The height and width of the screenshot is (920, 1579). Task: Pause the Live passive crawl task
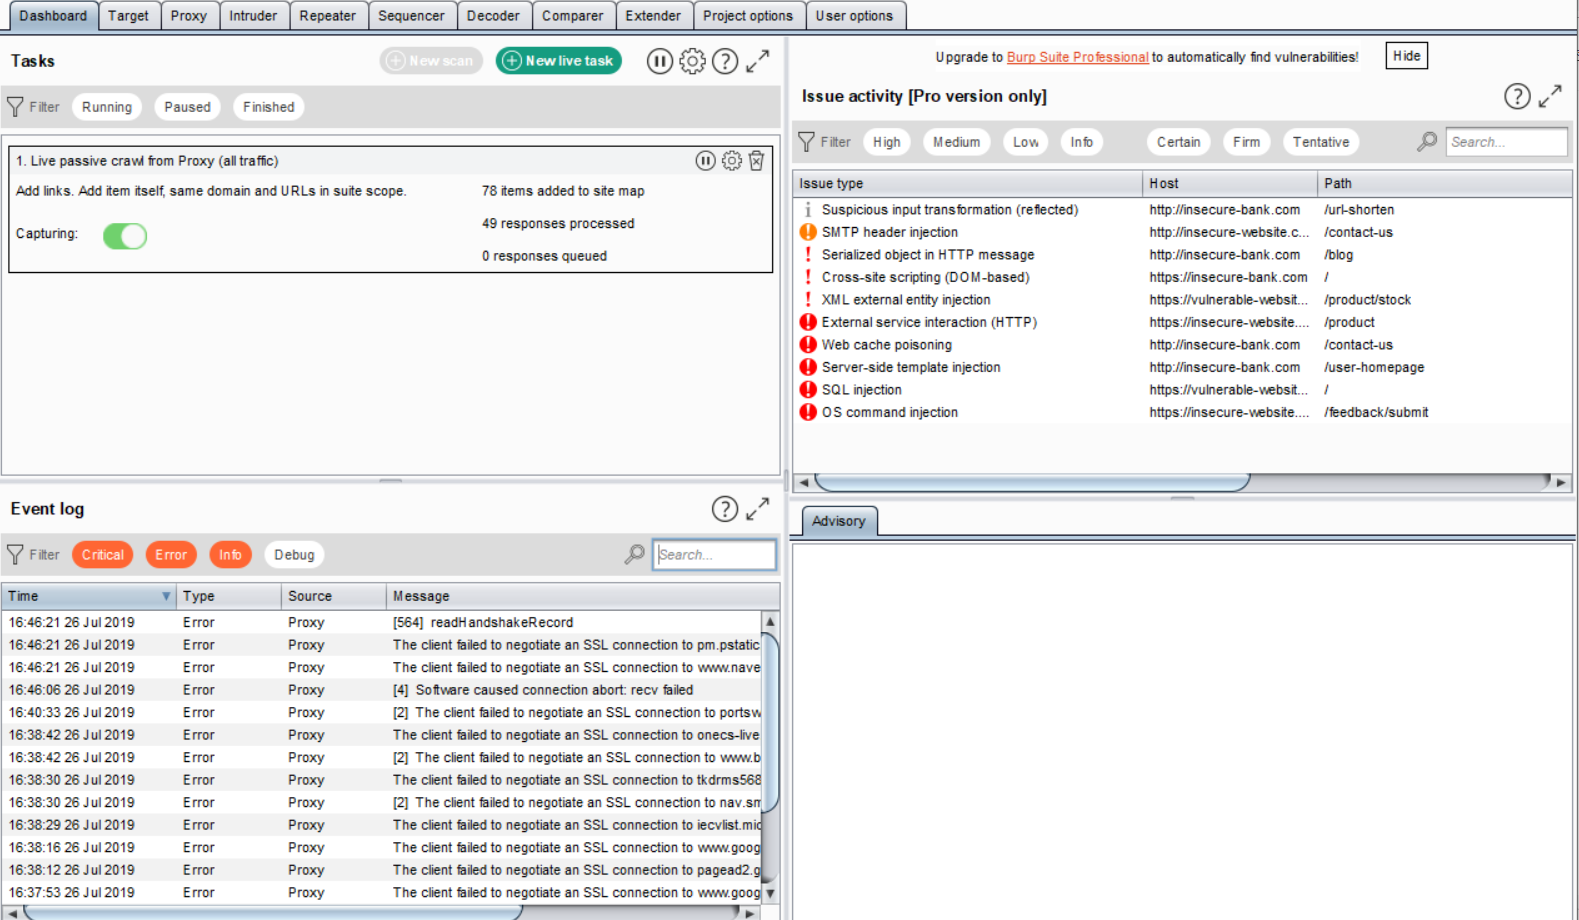click(705, 161)
